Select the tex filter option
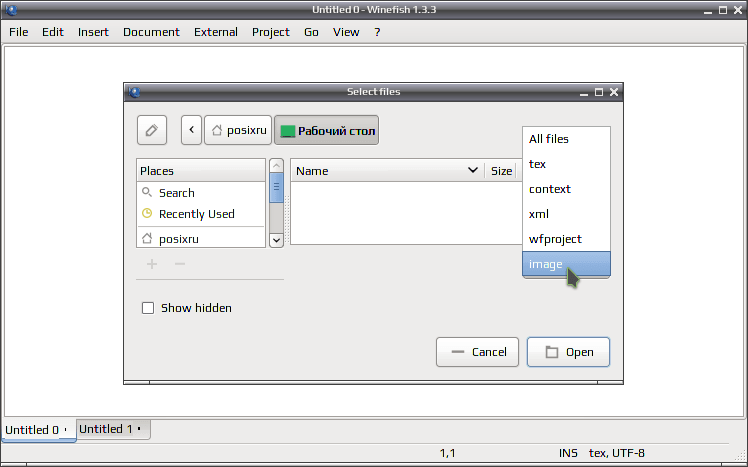 pos(566,164)
